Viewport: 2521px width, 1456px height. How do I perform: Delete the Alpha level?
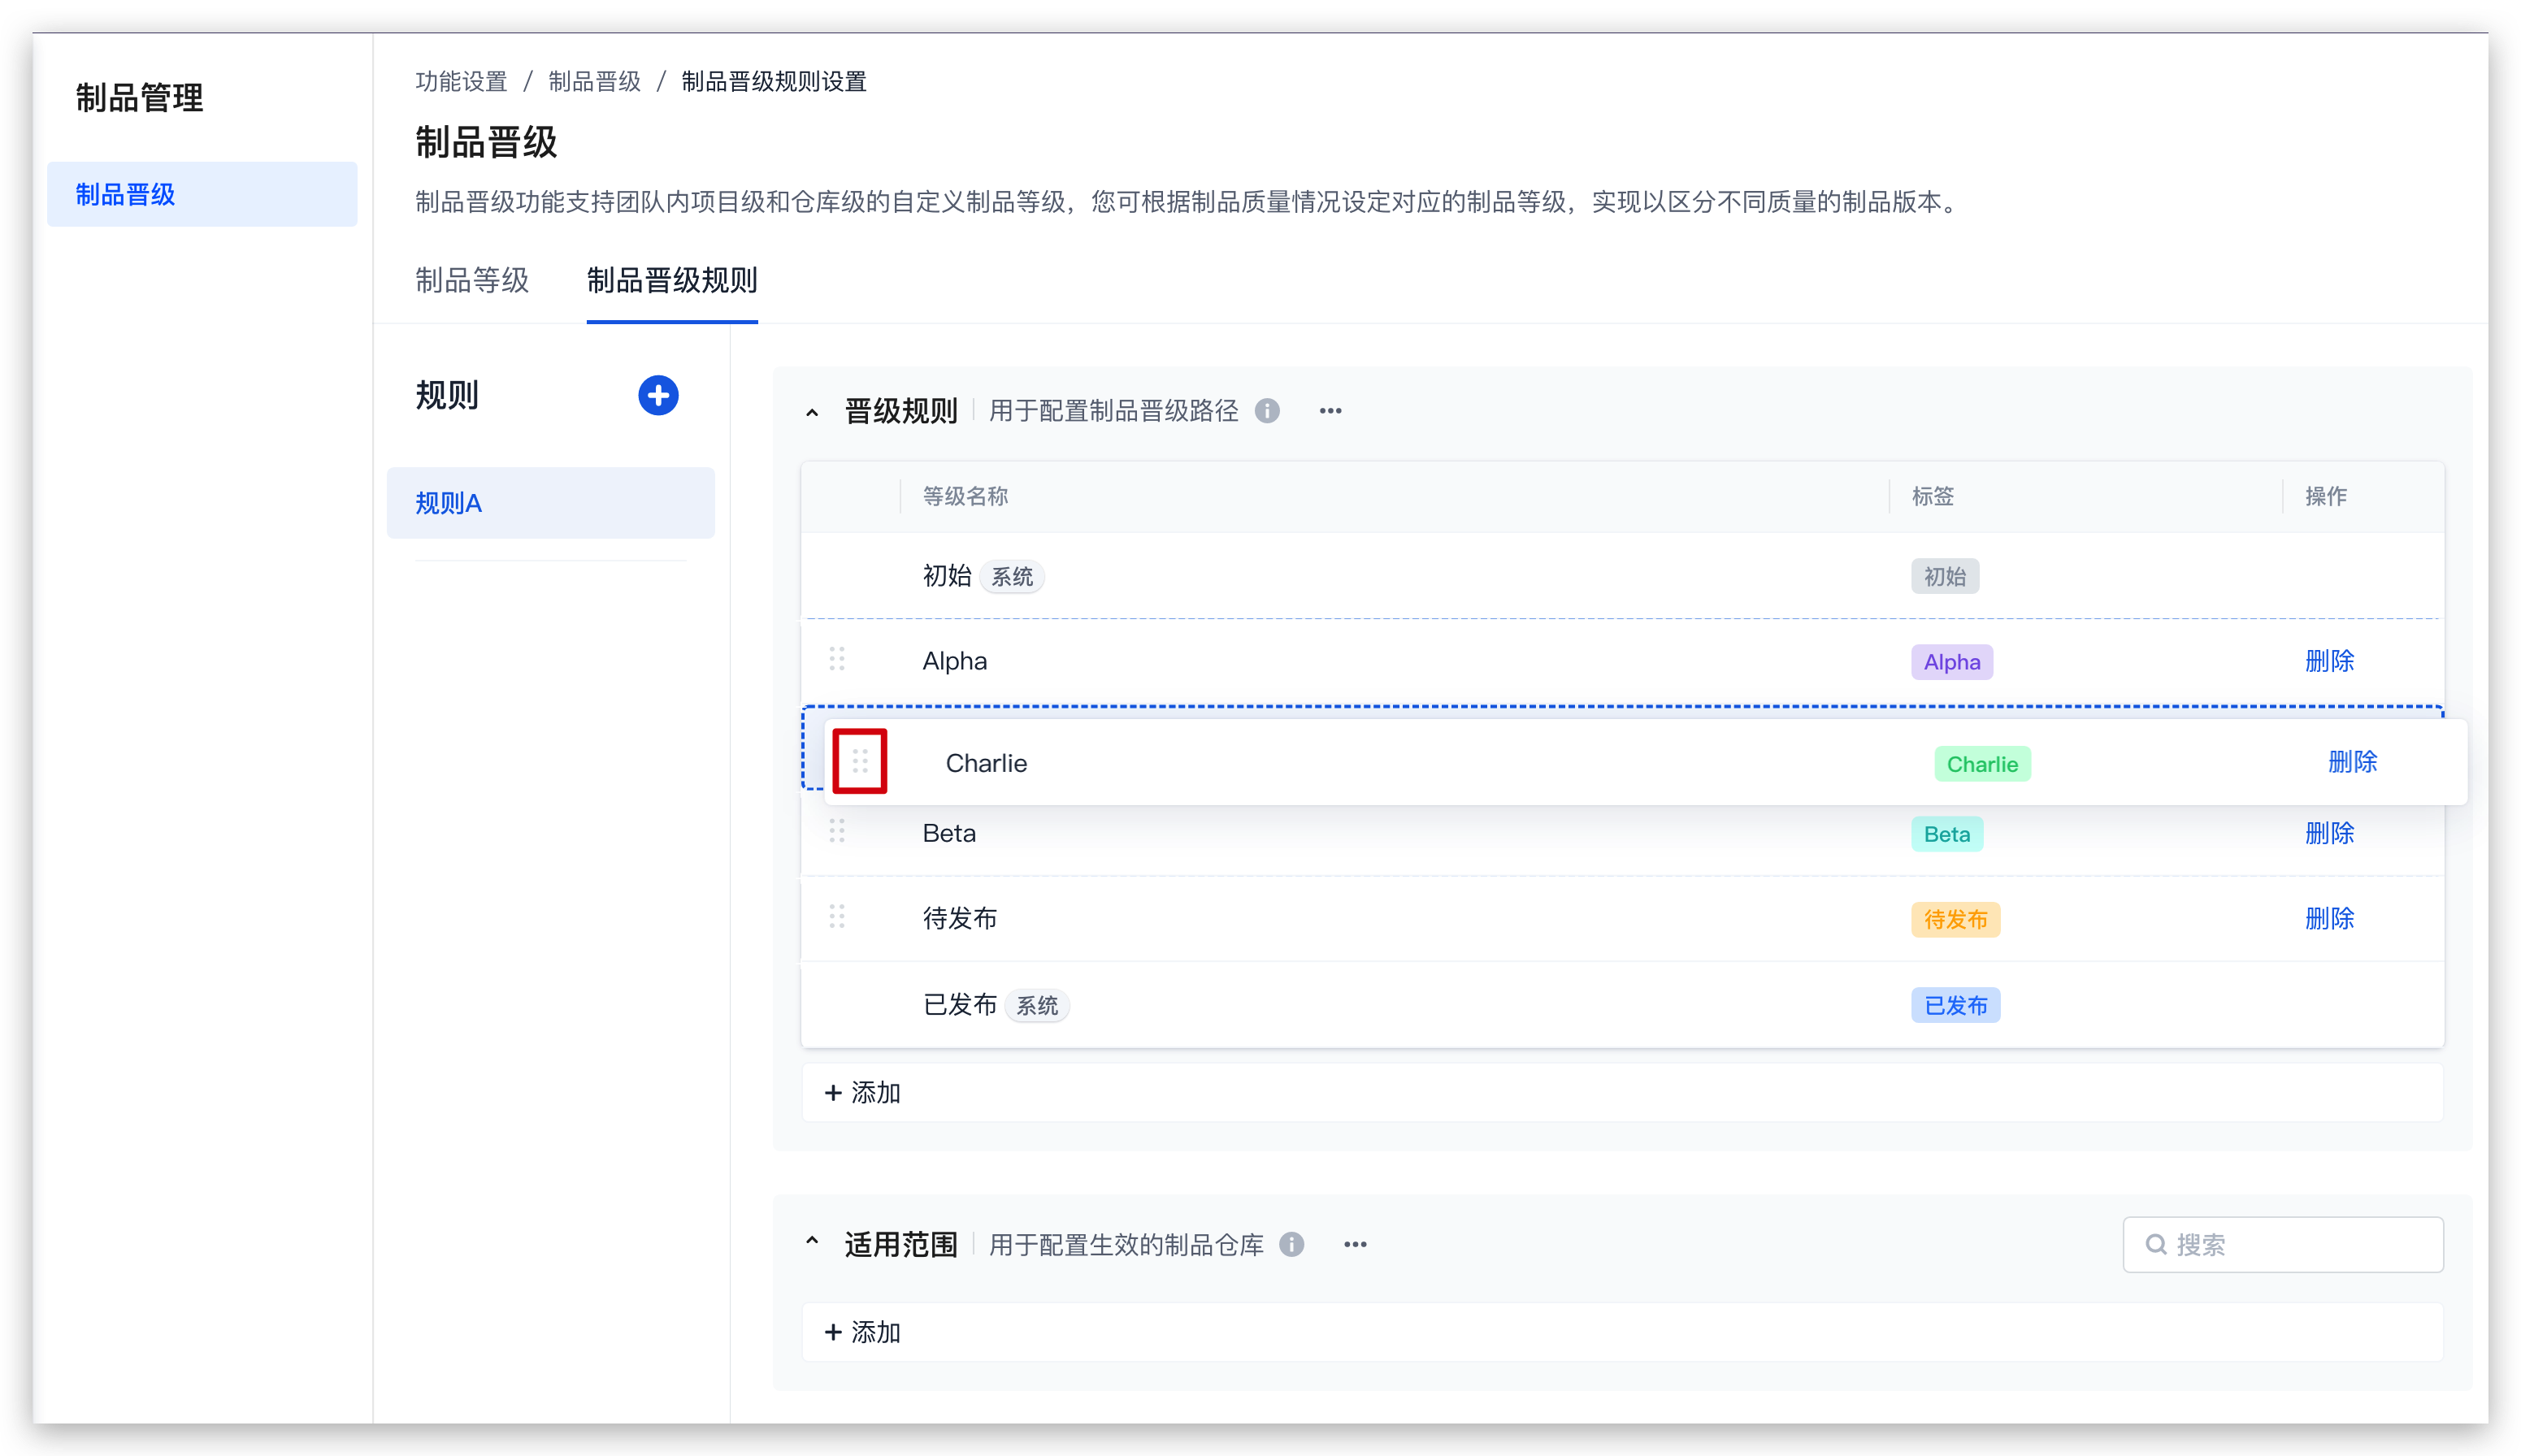pyautogui.click(x=2329, y=661)
